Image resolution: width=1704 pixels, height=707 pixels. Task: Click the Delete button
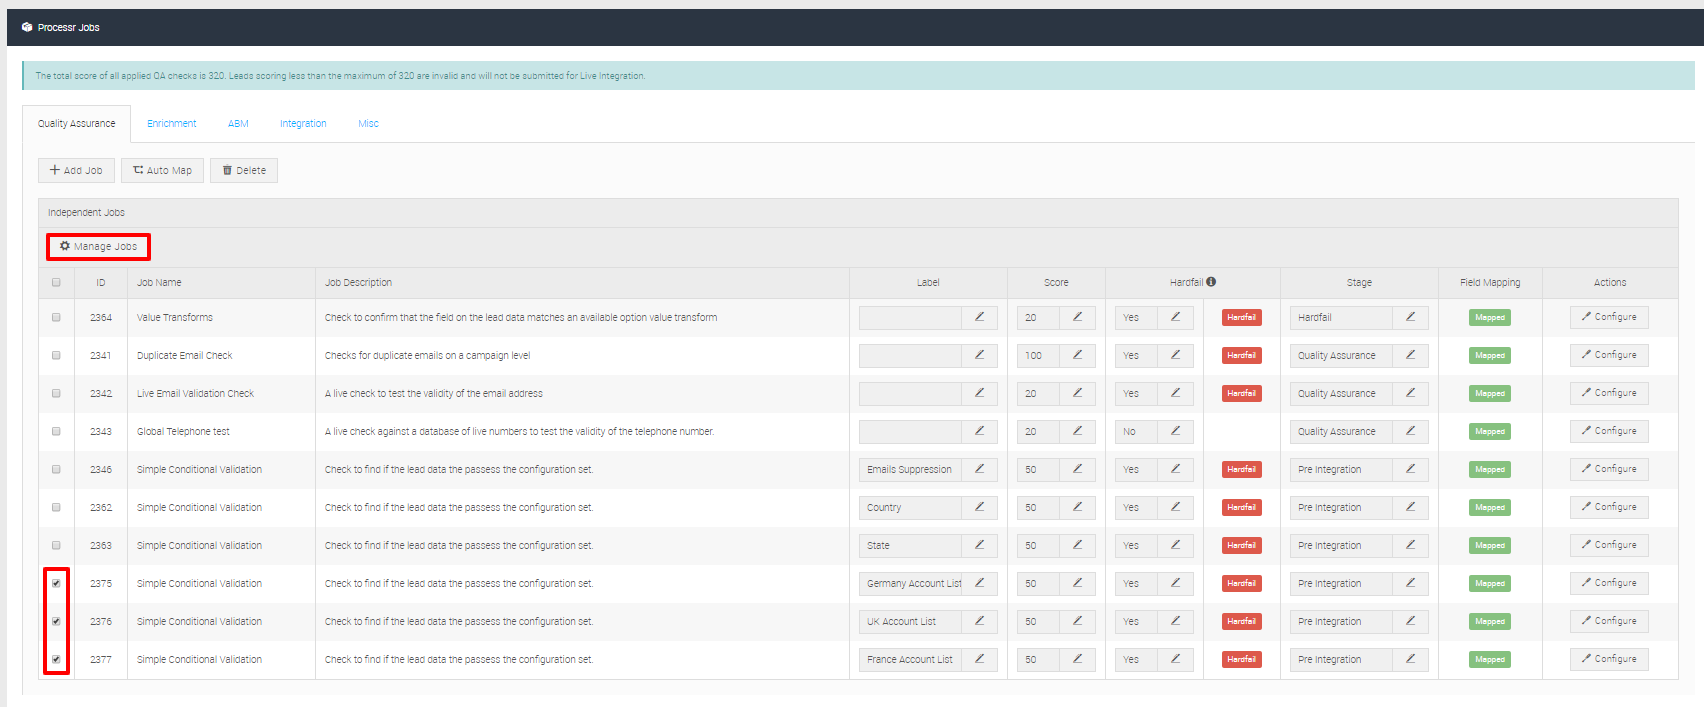(x=244, y=170)
